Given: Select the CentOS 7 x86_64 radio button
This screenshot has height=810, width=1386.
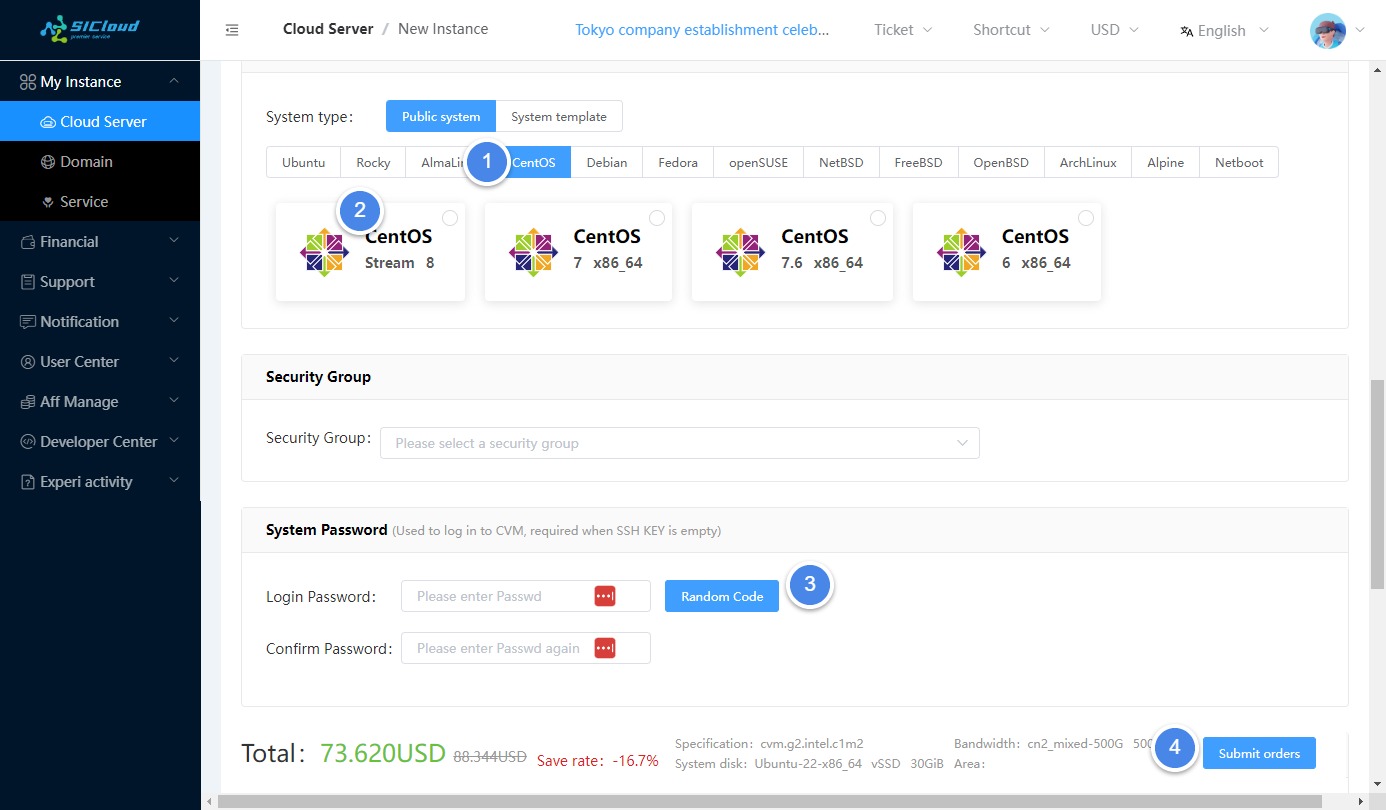Looking at the screenshot, I should pyautogui.click(x=657, y=218).
